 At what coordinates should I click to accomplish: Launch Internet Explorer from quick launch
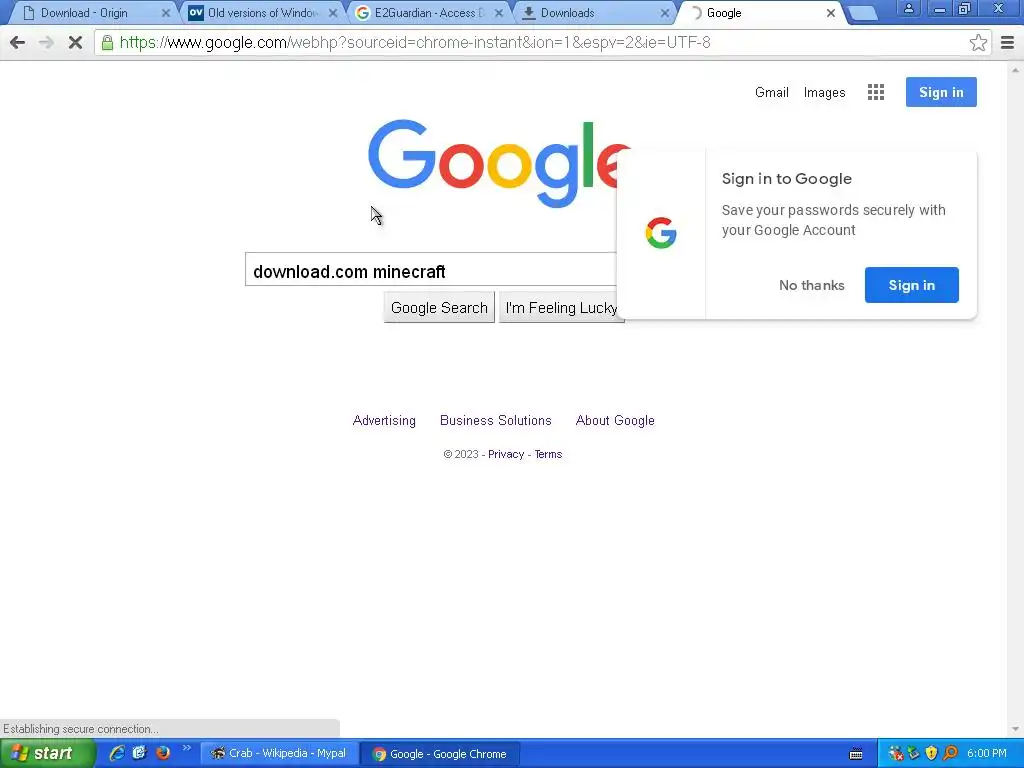point(117,753)
